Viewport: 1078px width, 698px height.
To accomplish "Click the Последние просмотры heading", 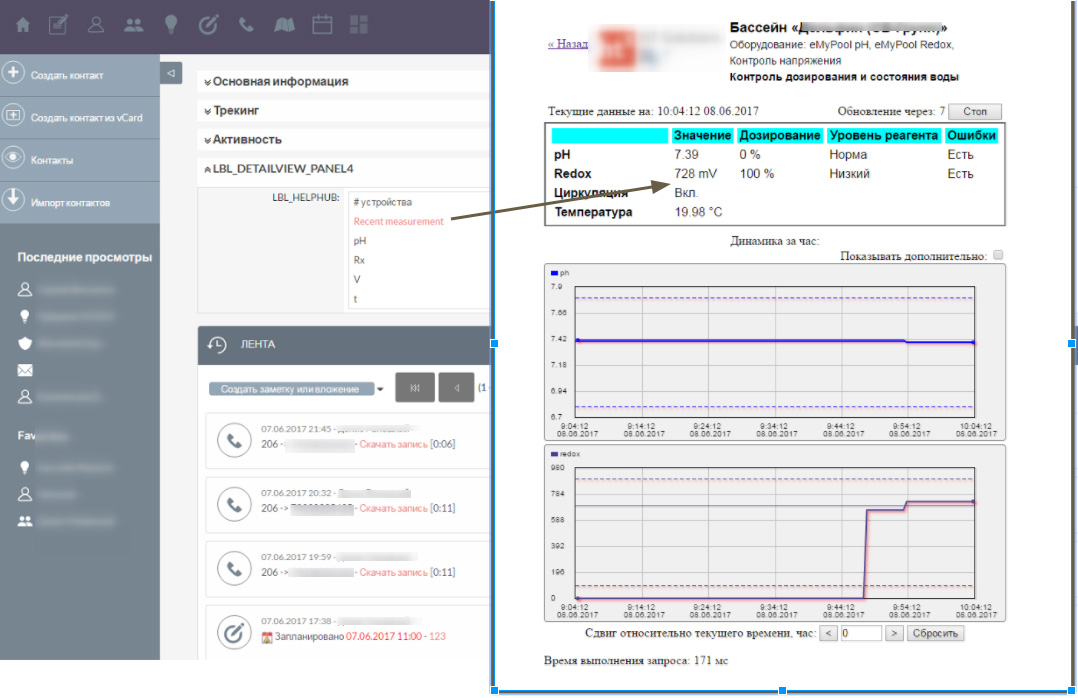I will (85, 257).
